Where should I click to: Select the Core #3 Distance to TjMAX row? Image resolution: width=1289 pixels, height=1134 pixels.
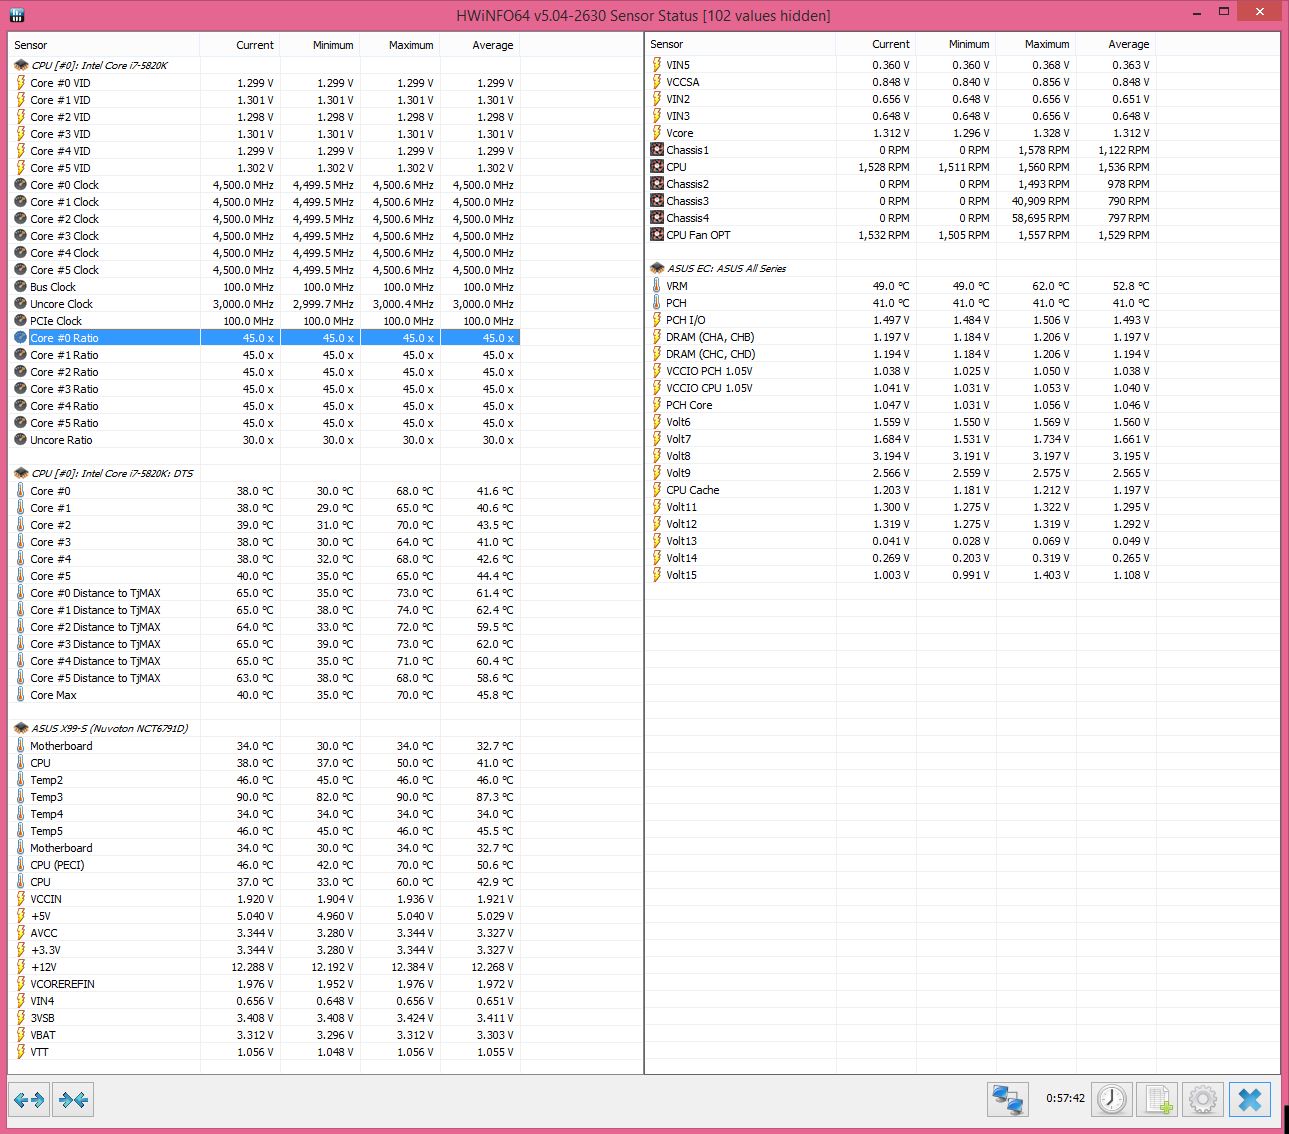[266, 644]
